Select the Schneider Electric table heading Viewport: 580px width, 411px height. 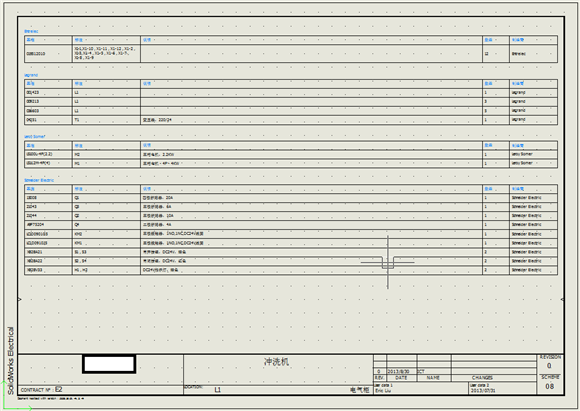(39, 180)
